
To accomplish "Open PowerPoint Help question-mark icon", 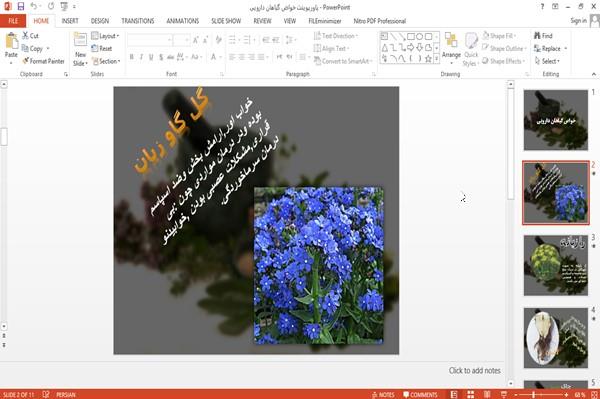I will 542,7.
